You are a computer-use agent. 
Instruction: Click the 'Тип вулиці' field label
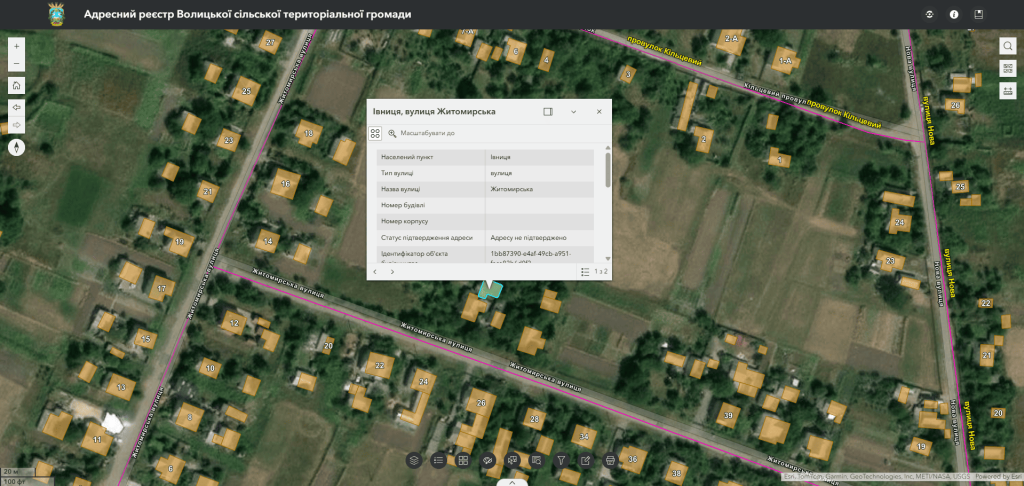click(x=397, y=173)
